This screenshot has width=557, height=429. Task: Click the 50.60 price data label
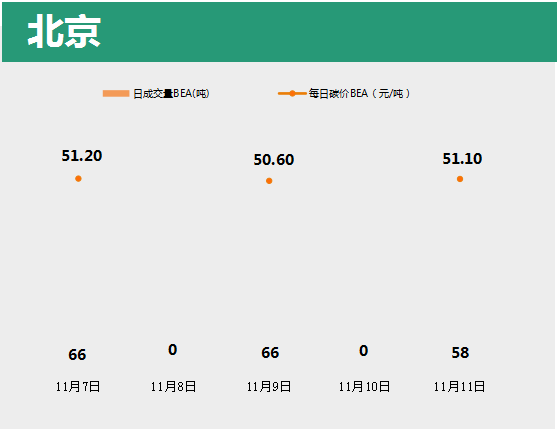pyautogui.click(x=274, y=160)
